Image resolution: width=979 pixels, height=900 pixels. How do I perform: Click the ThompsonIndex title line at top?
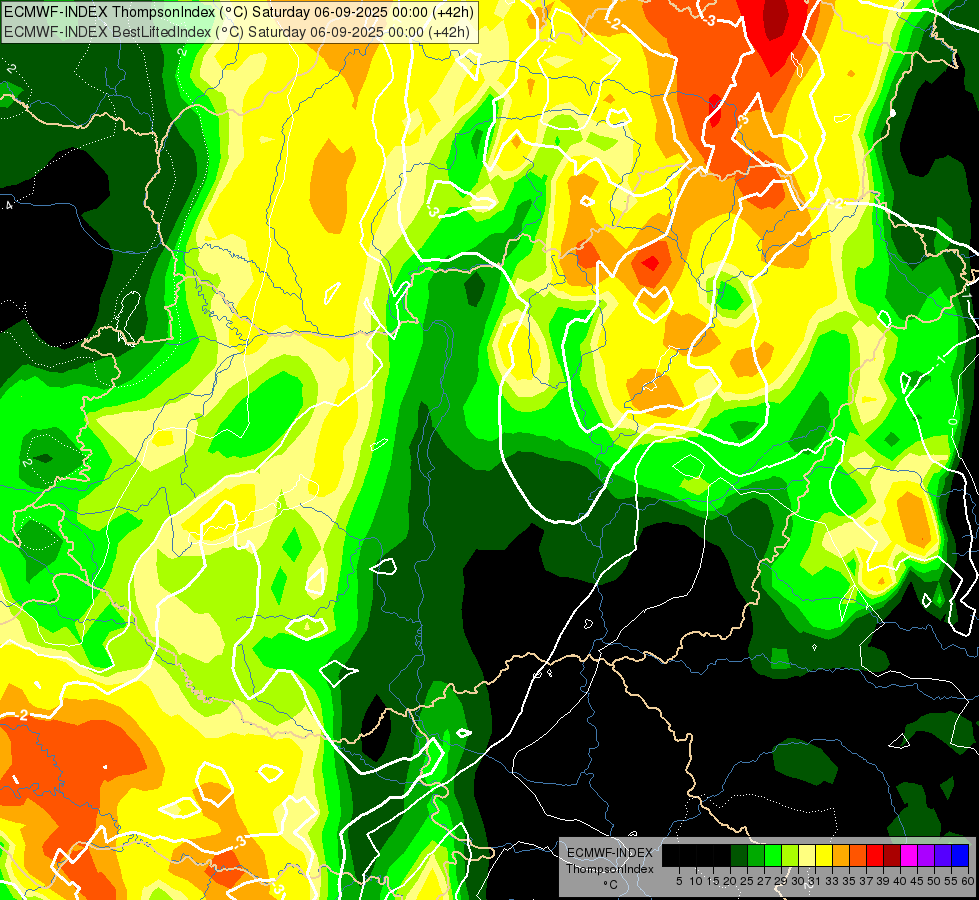239,11
